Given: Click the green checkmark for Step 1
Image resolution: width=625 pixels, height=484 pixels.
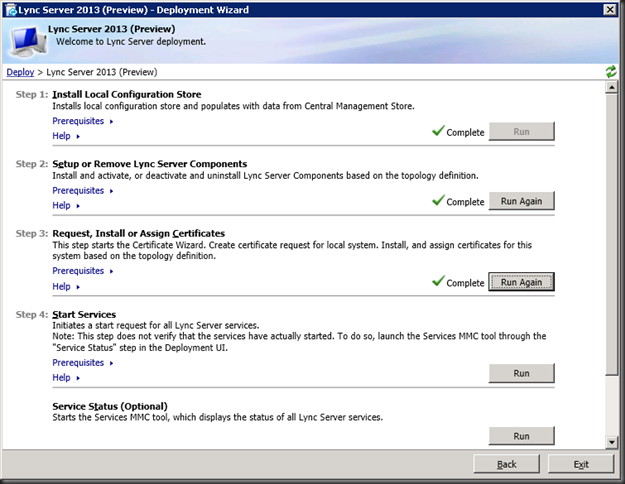Looking at the screenshot, I should (x=438, y=130).
